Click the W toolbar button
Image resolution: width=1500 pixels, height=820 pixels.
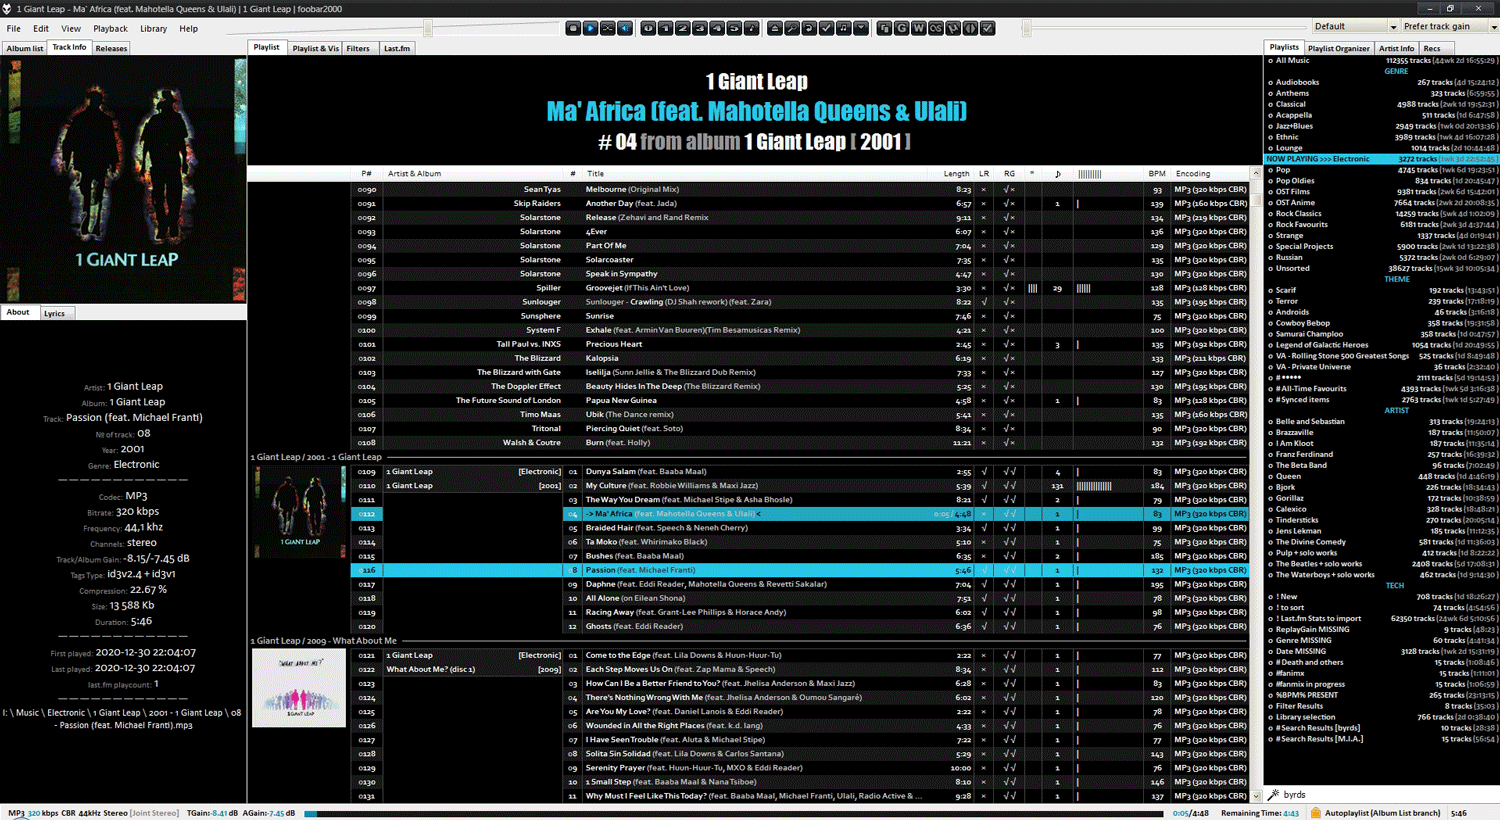point(918,28)
